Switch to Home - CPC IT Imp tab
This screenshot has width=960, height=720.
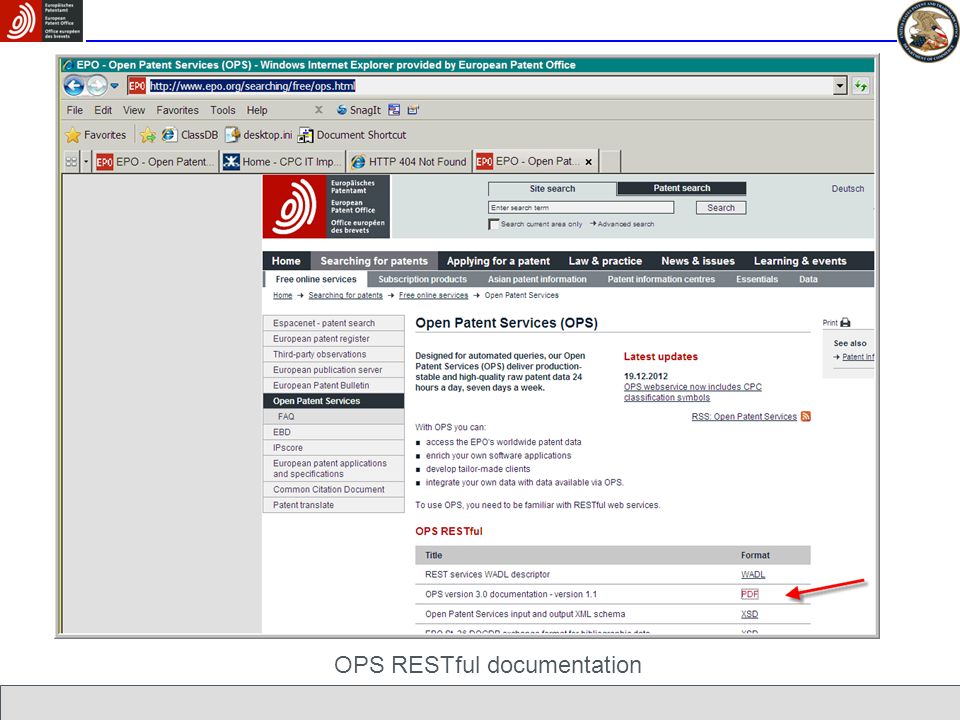[282, 162]
